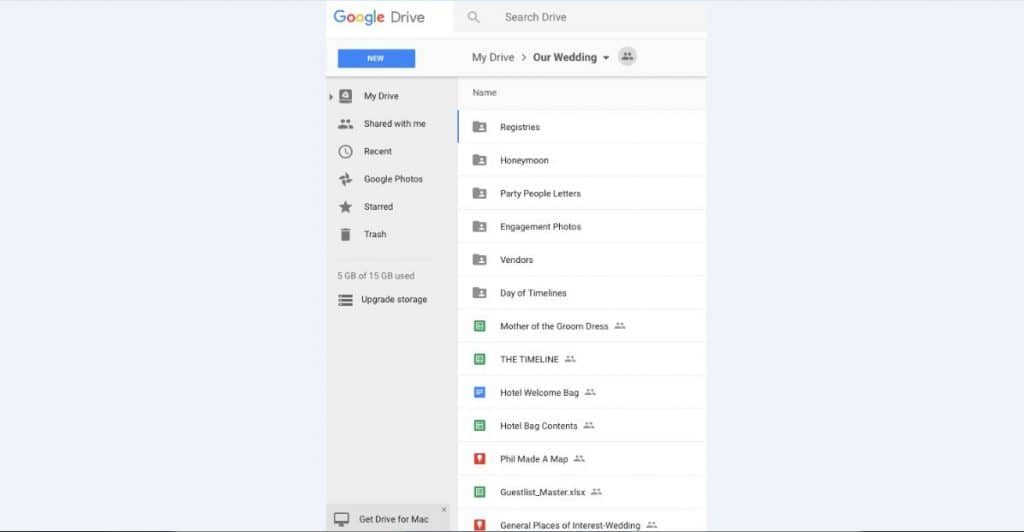Click the Name column header to sort
The height and width of the screenshot is (532, 1024).
tap(484, 93)
